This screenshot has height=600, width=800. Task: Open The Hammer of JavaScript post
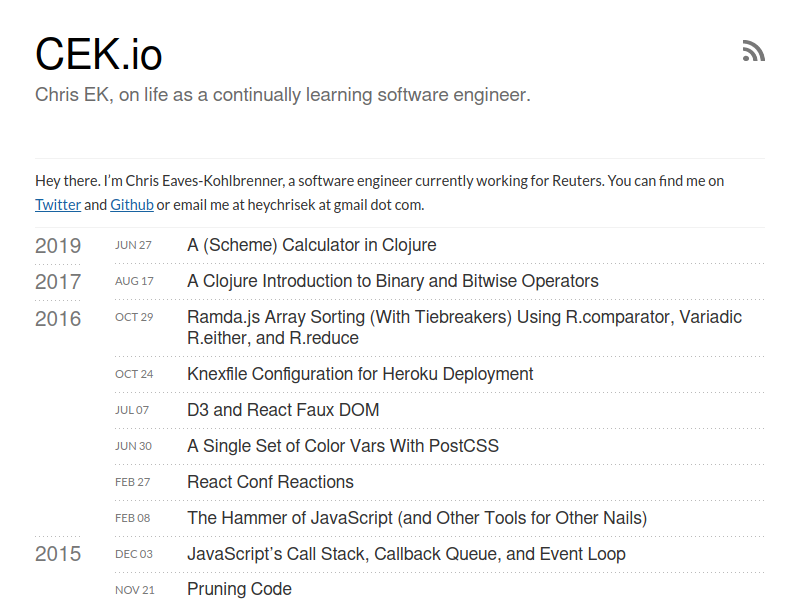tap(417, 518)
